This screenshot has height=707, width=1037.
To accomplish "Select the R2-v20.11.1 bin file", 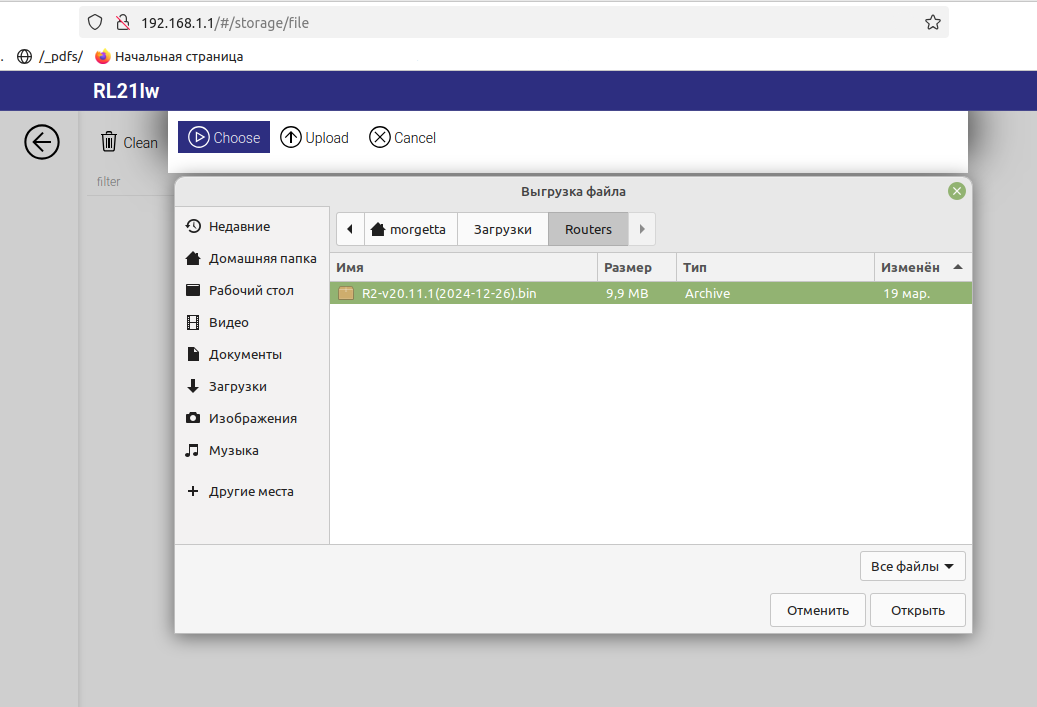I will pos(449,294).
